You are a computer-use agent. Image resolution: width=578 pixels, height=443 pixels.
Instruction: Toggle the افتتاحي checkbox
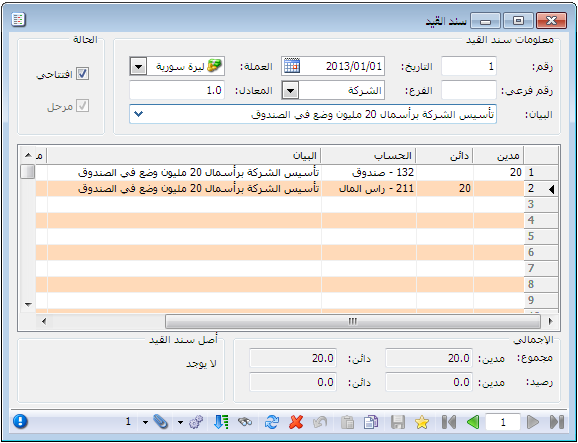point(82,74)
